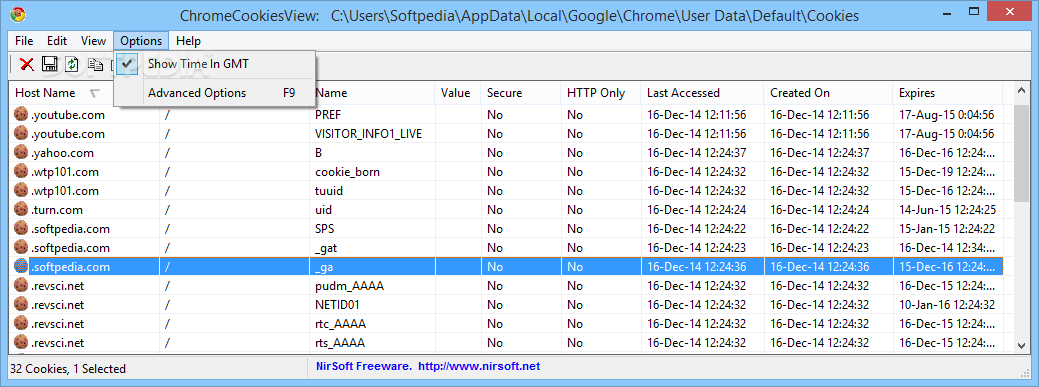
Task: Sort by the HTTP Only column header
Action: click(600, 93)
